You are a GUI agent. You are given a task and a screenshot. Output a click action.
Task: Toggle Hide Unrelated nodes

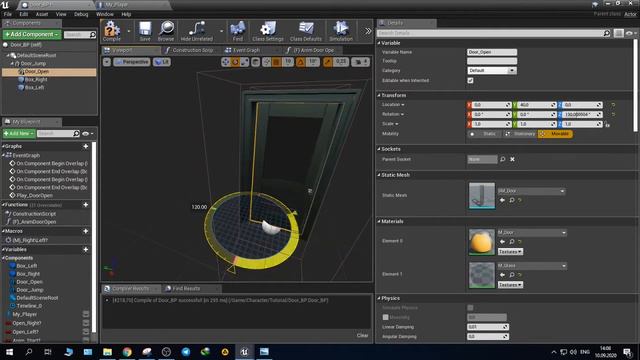point(197,31)
